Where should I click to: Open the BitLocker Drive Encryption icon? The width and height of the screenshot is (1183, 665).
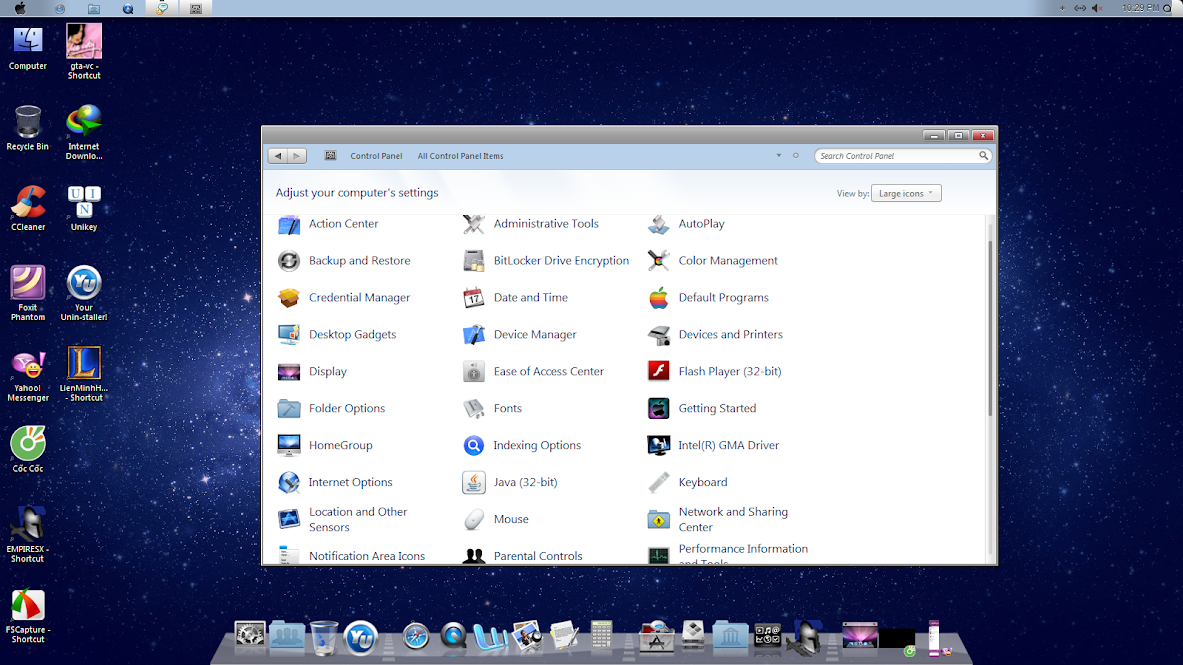474,261
